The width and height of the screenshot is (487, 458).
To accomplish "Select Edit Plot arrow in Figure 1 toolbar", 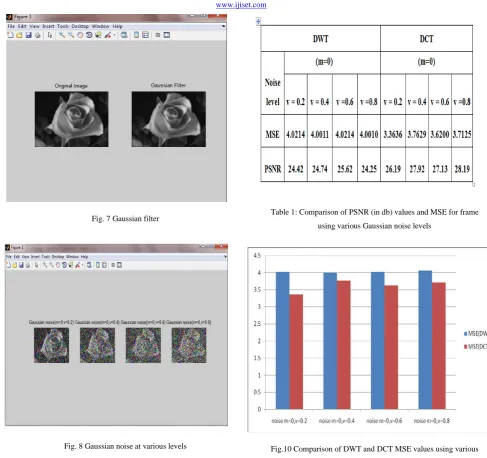I will coord(36,265).
